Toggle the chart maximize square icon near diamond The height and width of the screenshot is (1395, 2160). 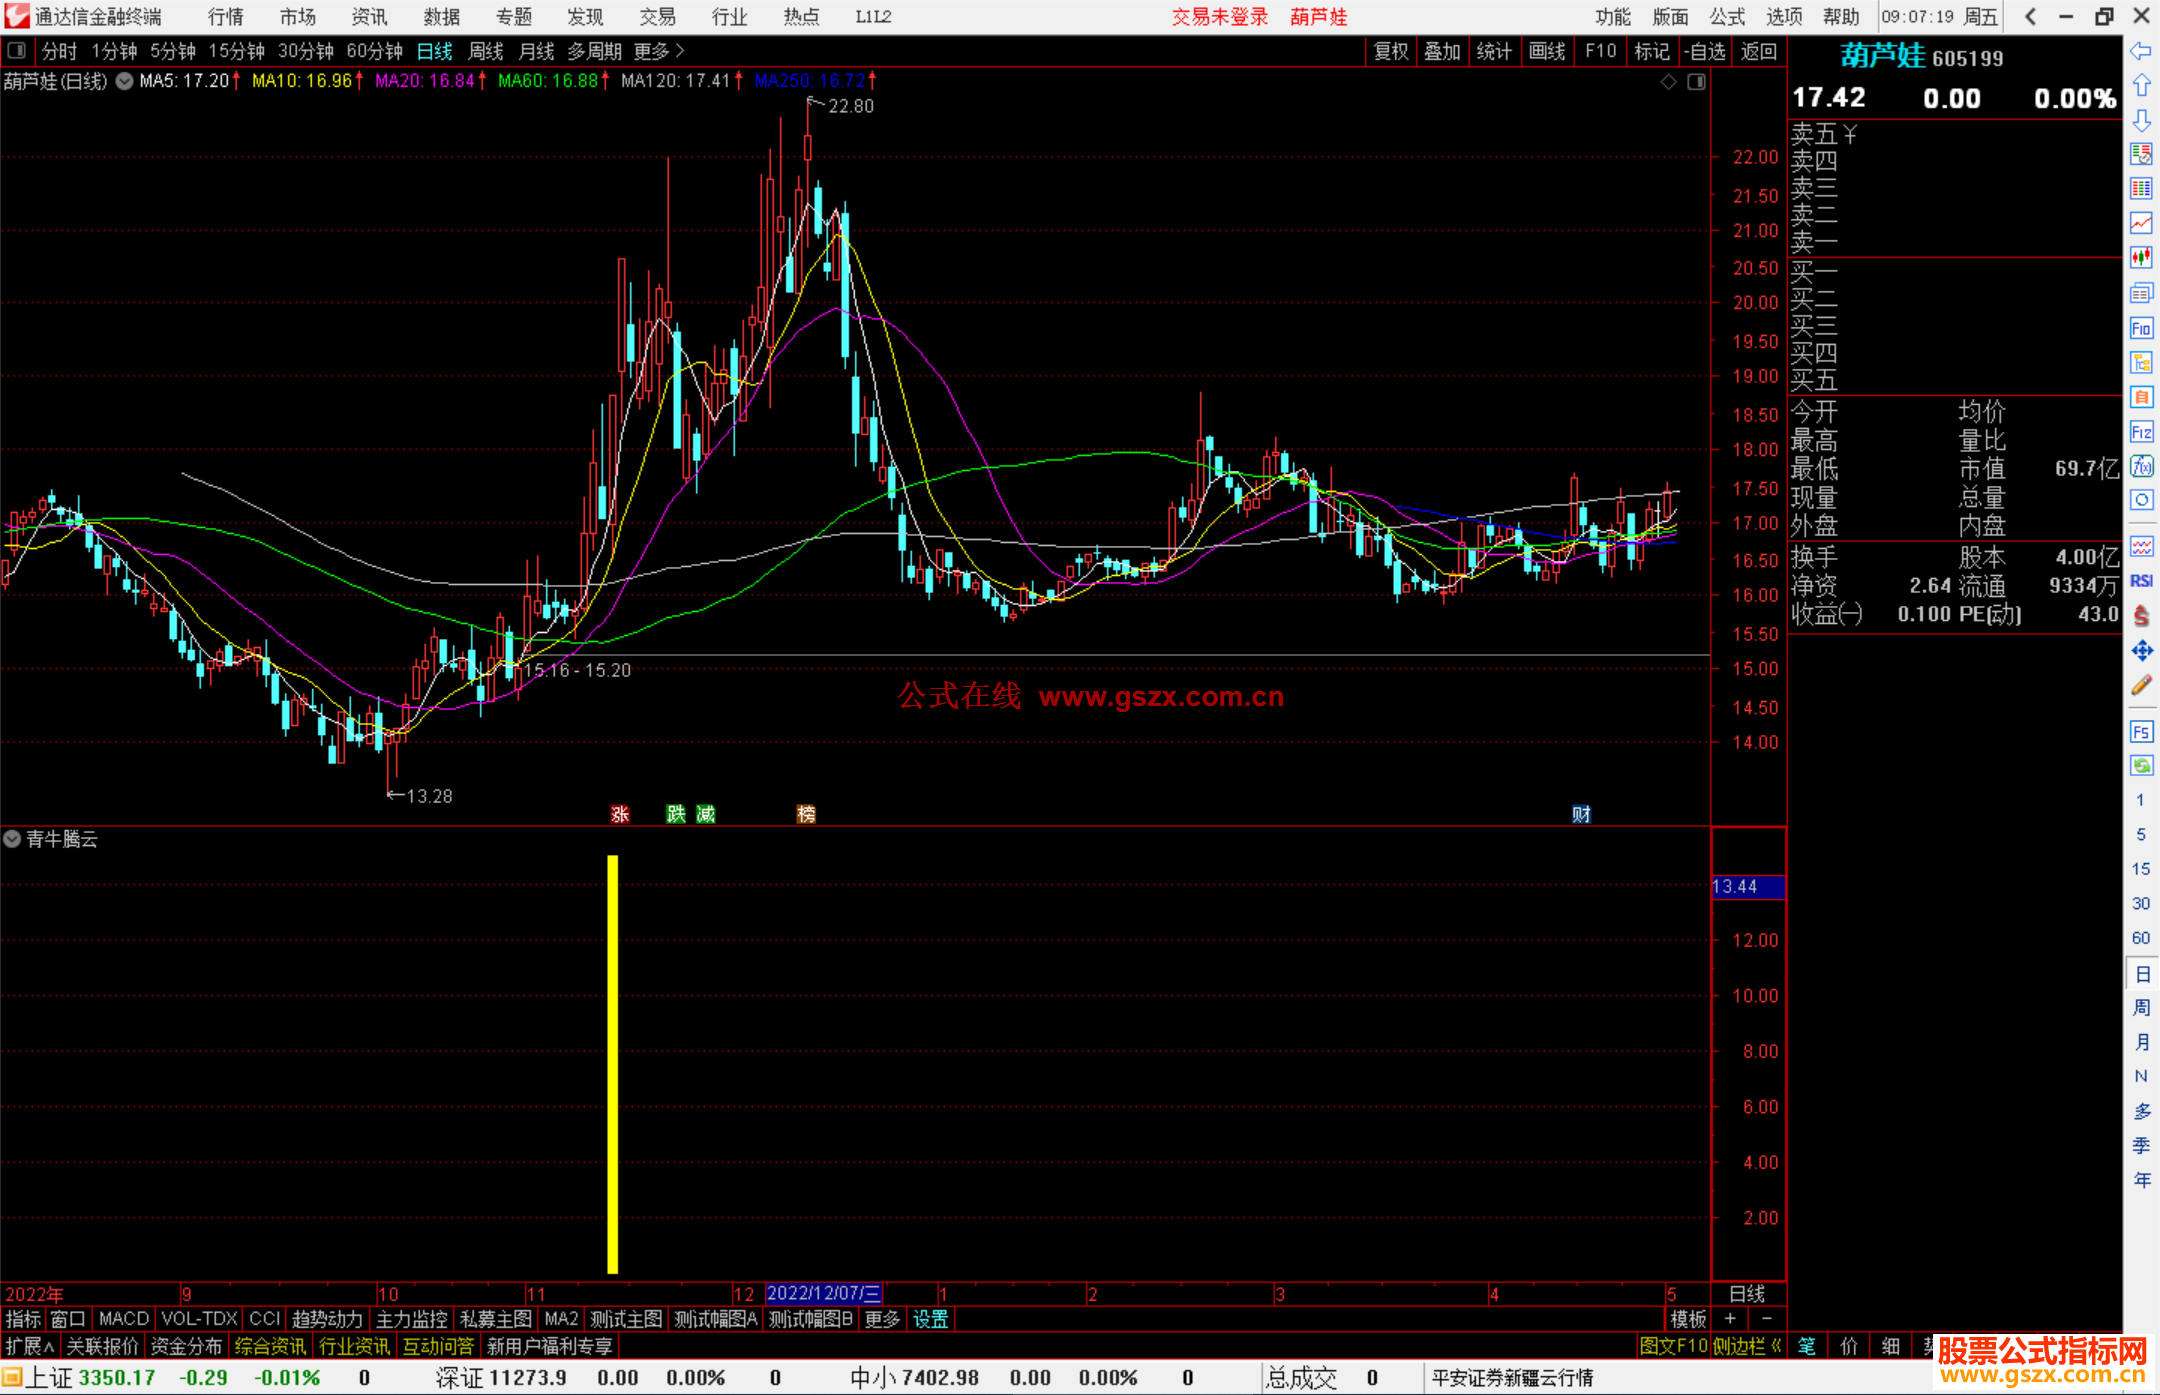1696,82
